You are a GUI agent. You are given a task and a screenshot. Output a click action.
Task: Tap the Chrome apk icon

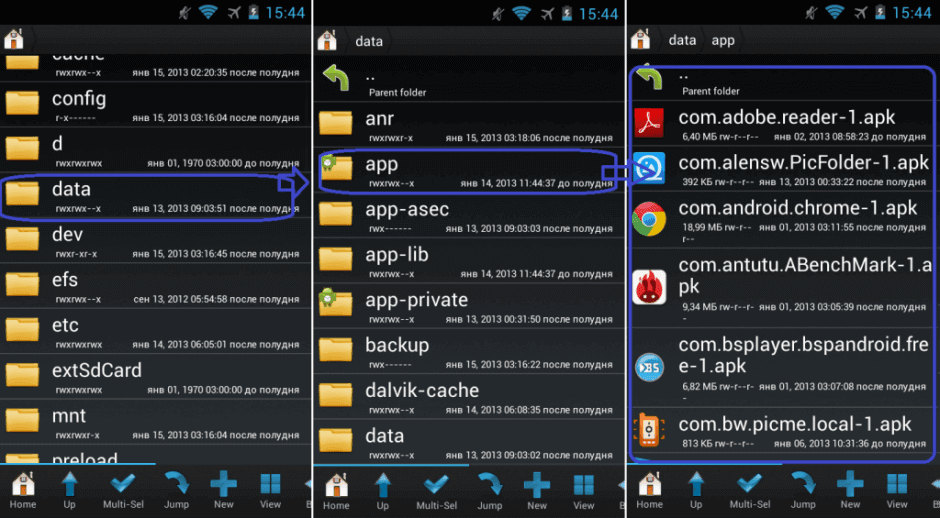650,218
